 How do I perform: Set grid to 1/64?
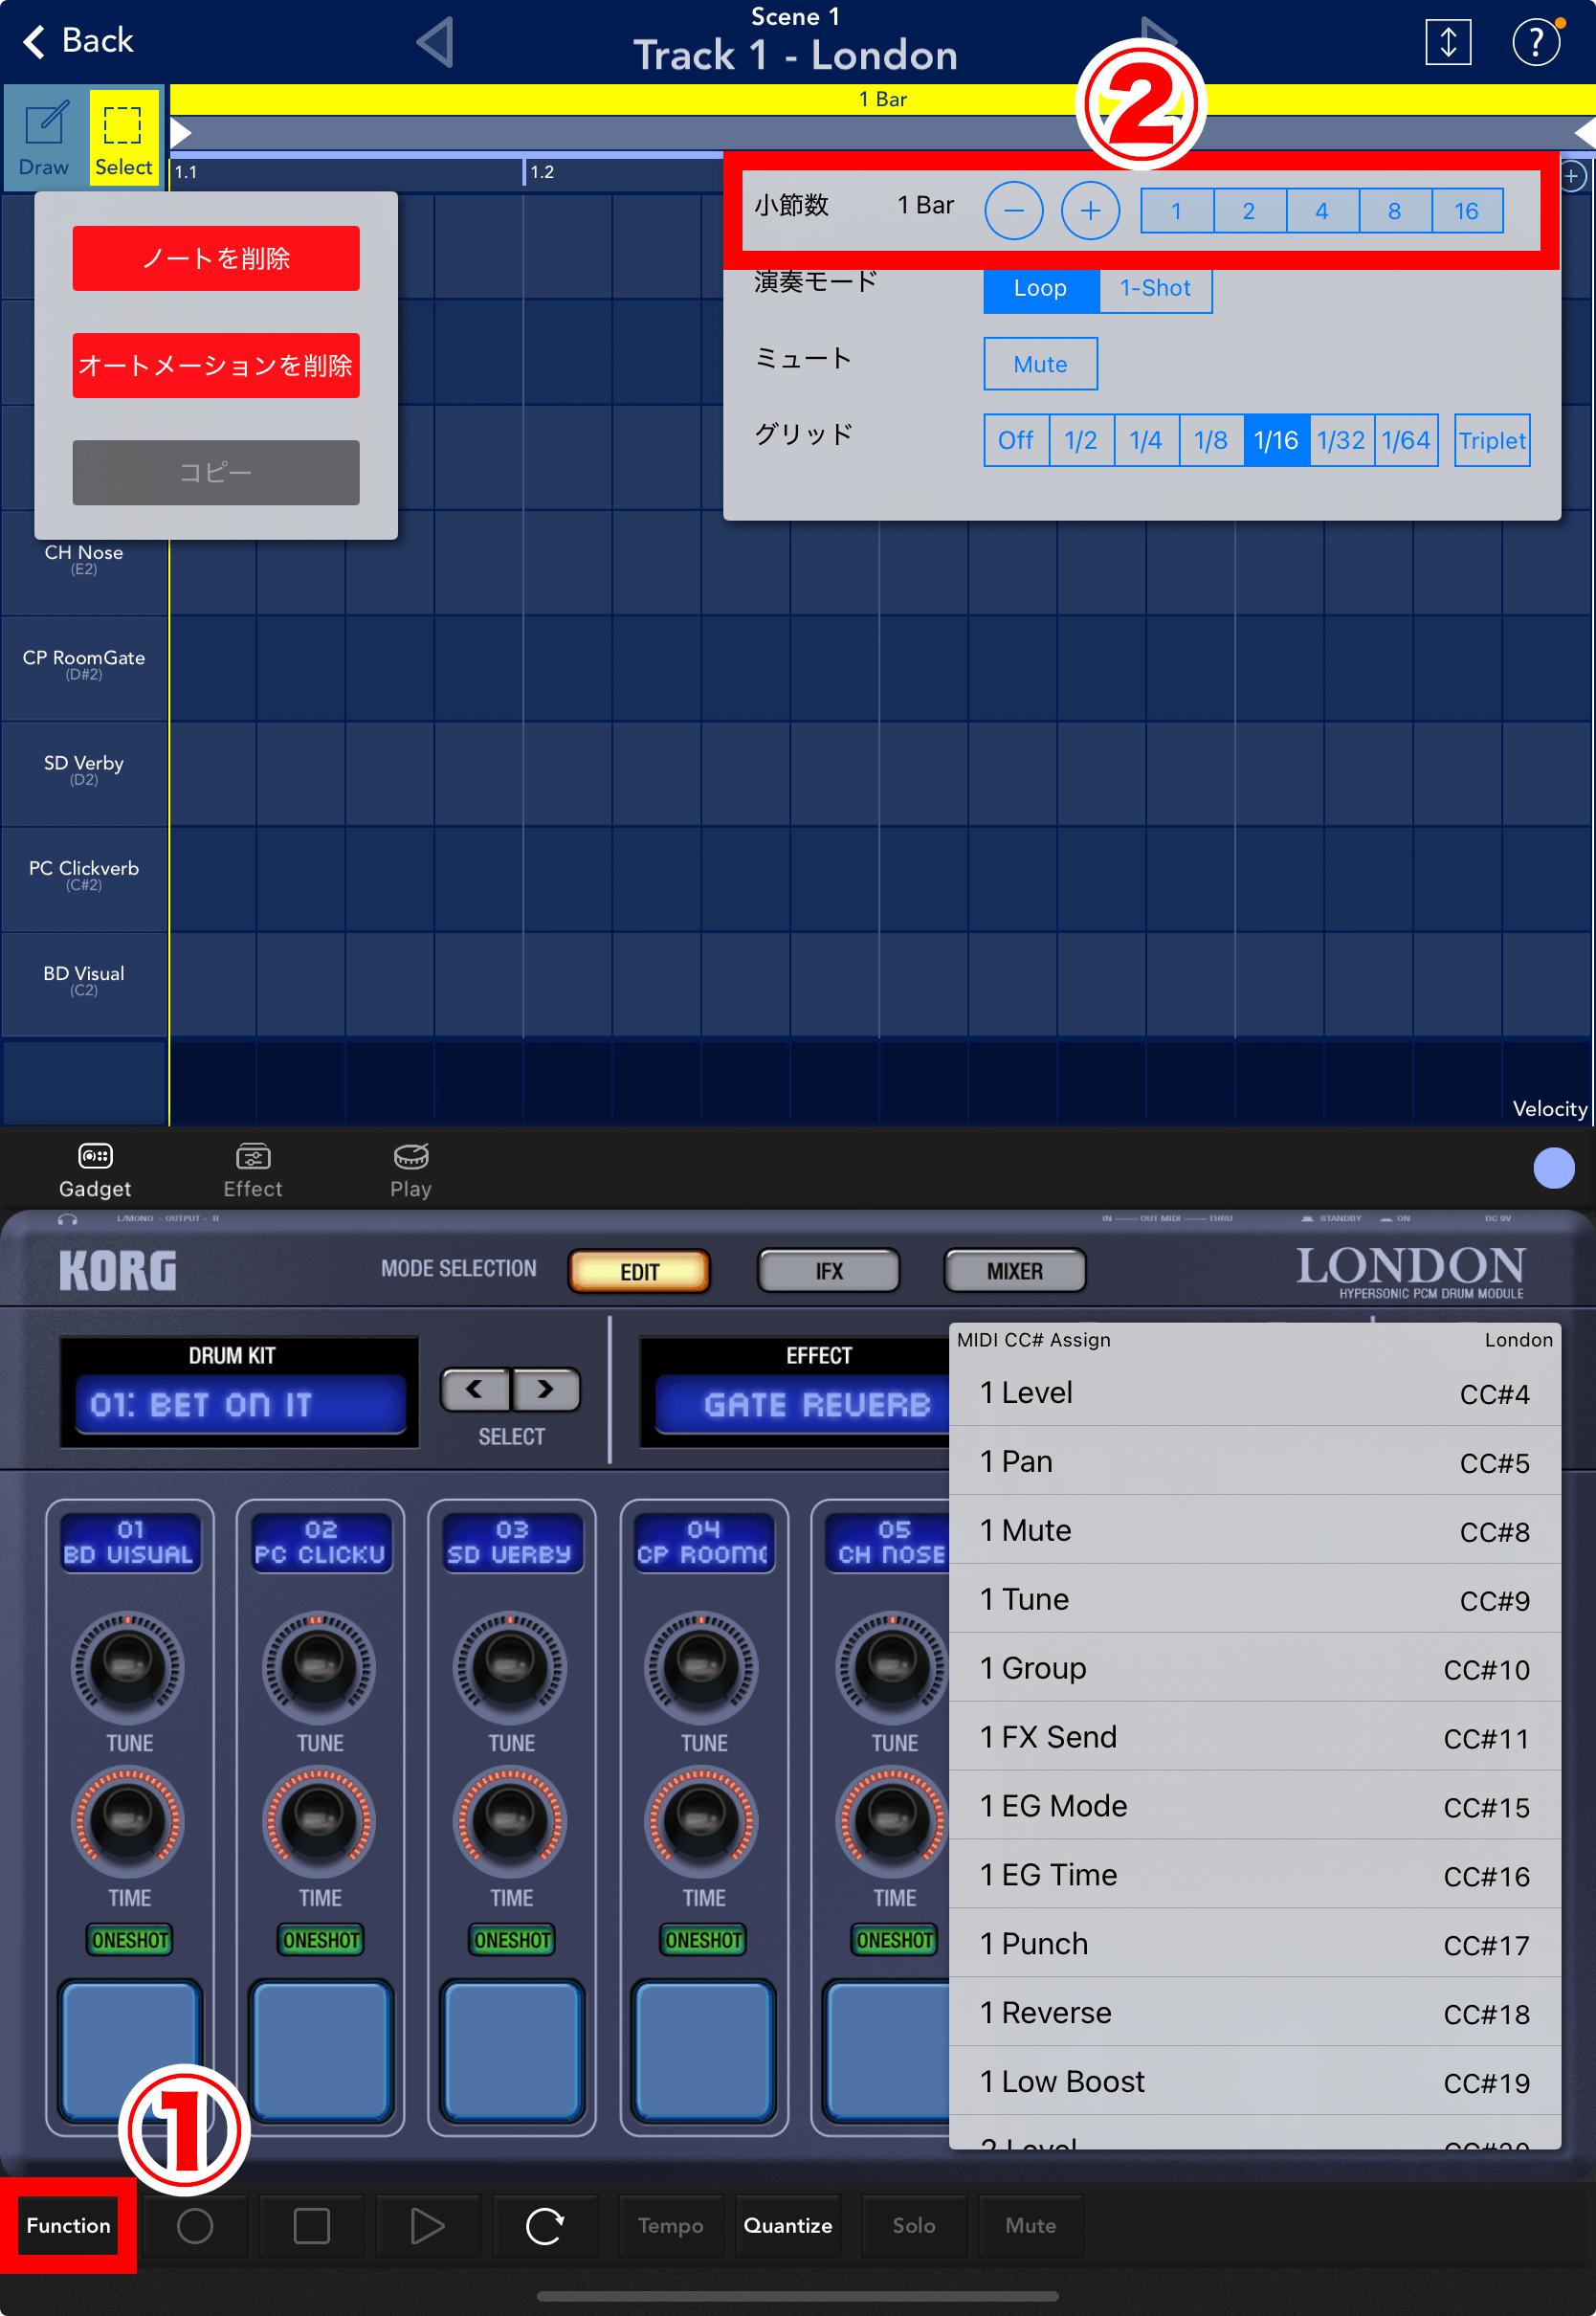click(1406, 440)
